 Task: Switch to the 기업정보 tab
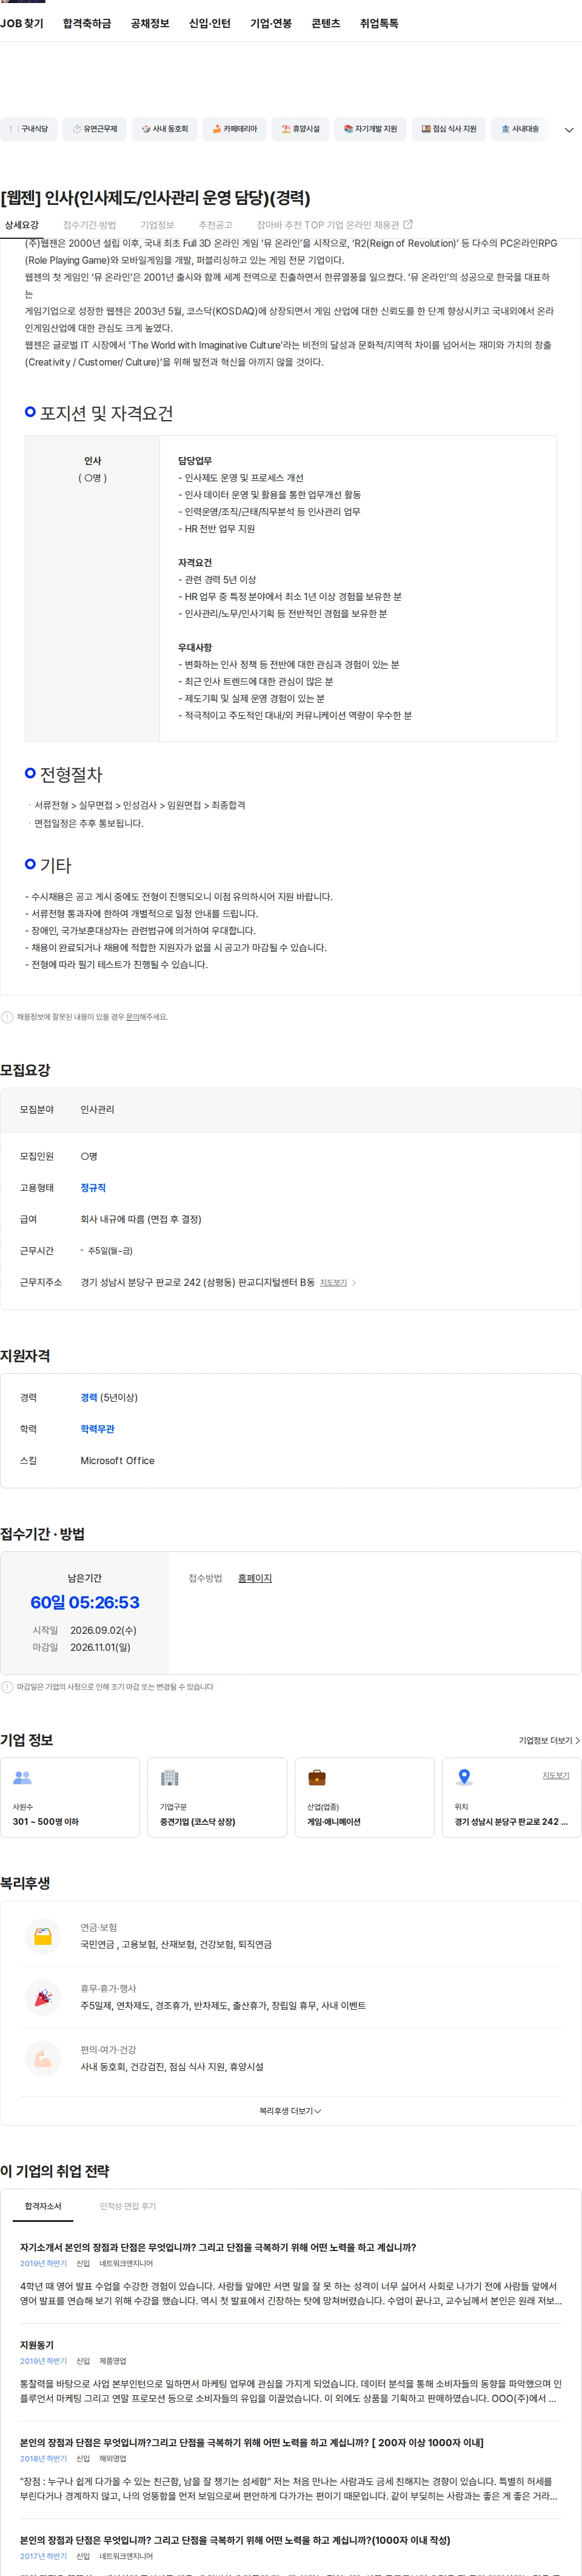click(157, 225)
